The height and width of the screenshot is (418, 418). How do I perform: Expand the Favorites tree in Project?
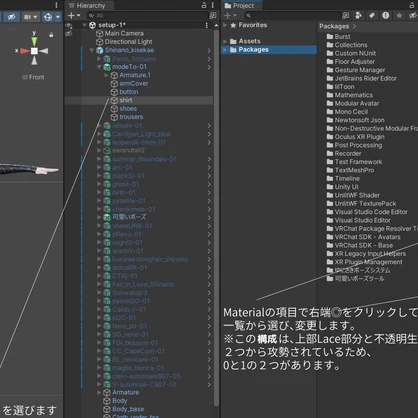point(225,25)
